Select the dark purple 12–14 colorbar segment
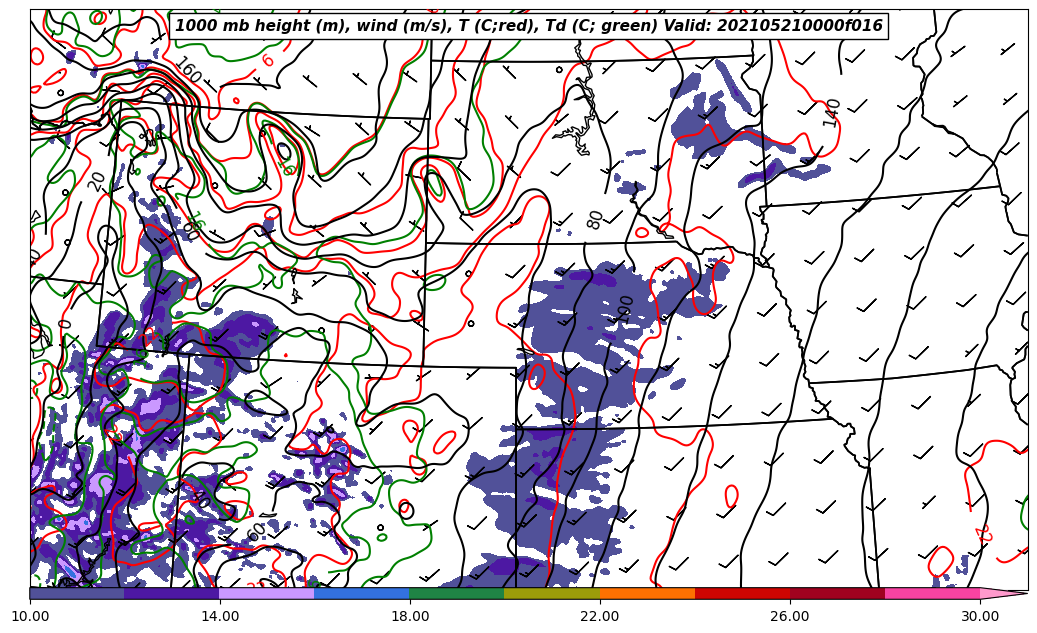The height and width of the screenshot is (633, 1037). [172, 593]
